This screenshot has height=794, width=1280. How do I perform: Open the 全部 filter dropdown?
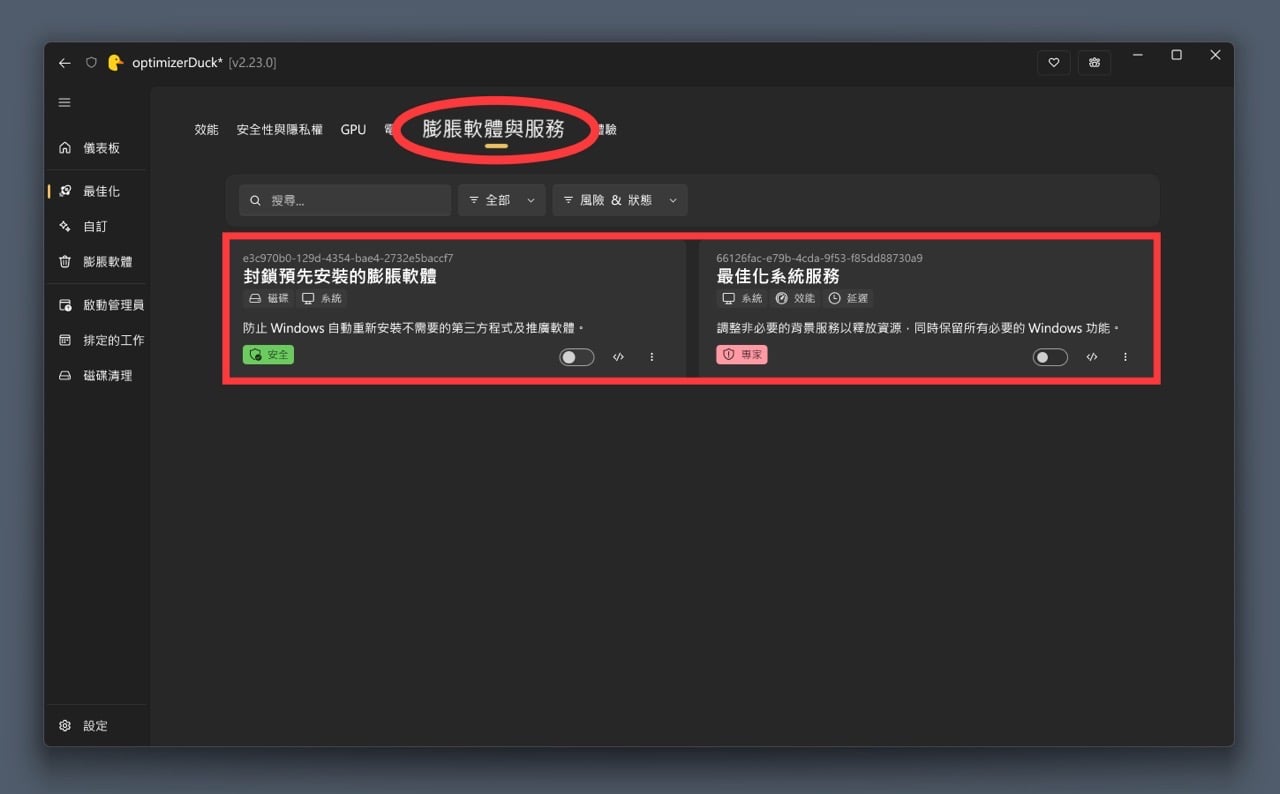coord(502,200)
